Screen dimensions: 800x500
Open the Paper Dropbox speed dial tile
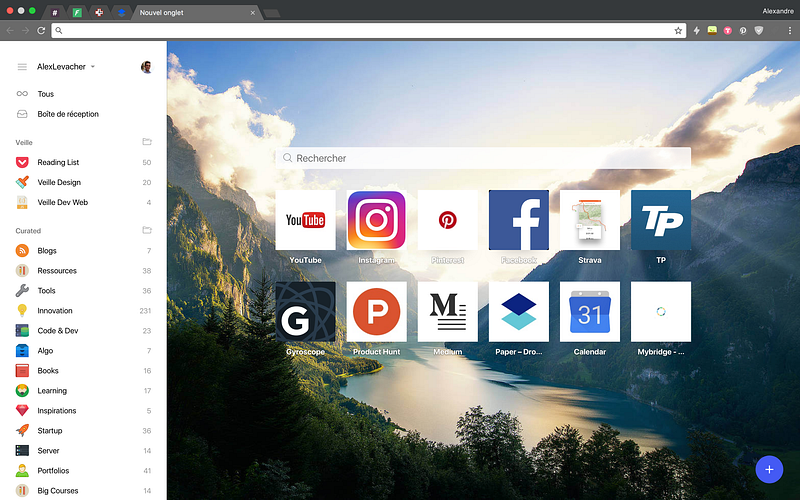click(519, 311)
